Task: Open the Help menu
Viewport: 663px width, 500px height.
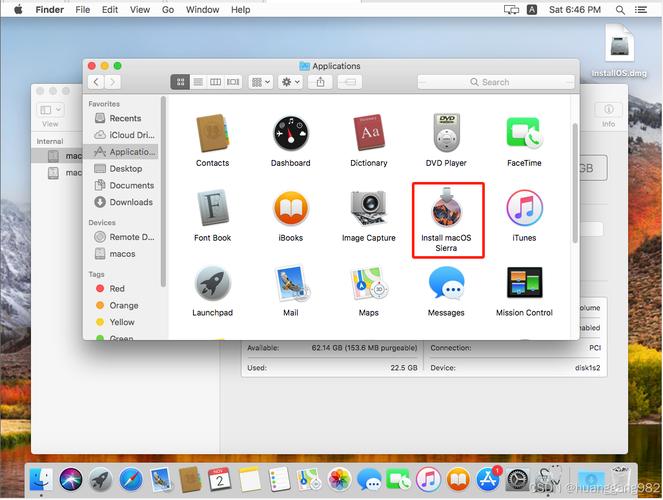Action: (x=241, y=9)
